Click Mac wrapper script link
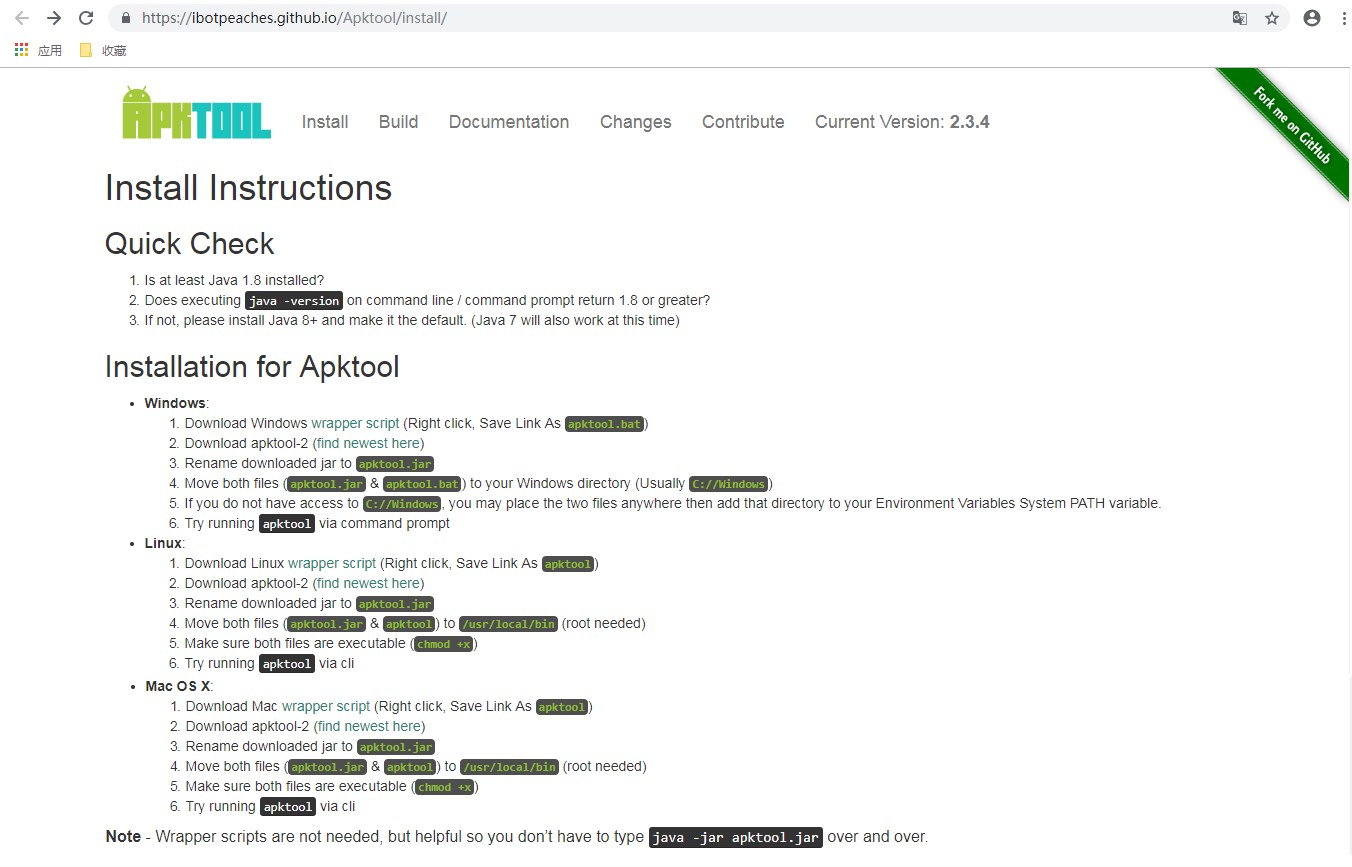This screenshot has height=867, width=1352. point(326,706)
